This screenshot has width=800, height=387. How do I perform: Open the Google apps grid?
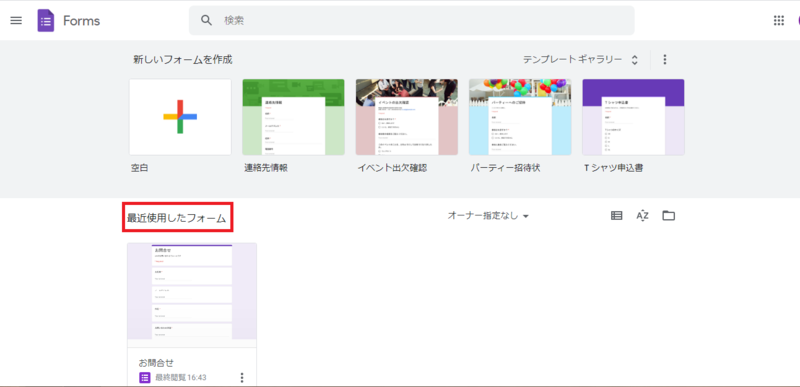779,20
